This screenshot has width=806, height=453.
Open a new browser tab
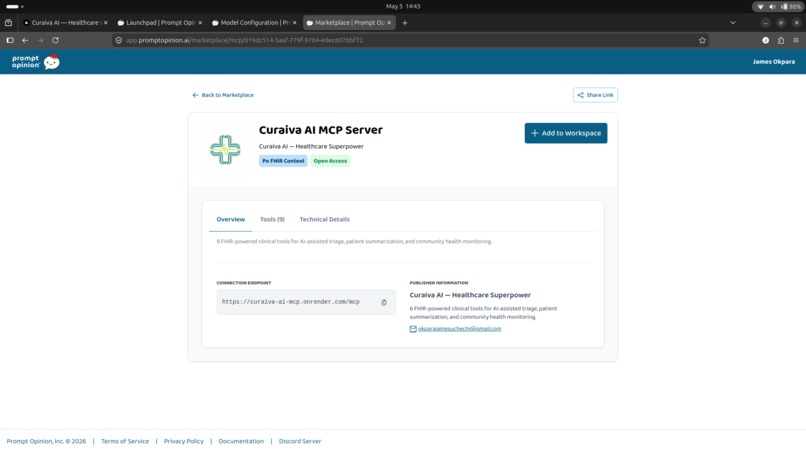(x=405, y=23)
